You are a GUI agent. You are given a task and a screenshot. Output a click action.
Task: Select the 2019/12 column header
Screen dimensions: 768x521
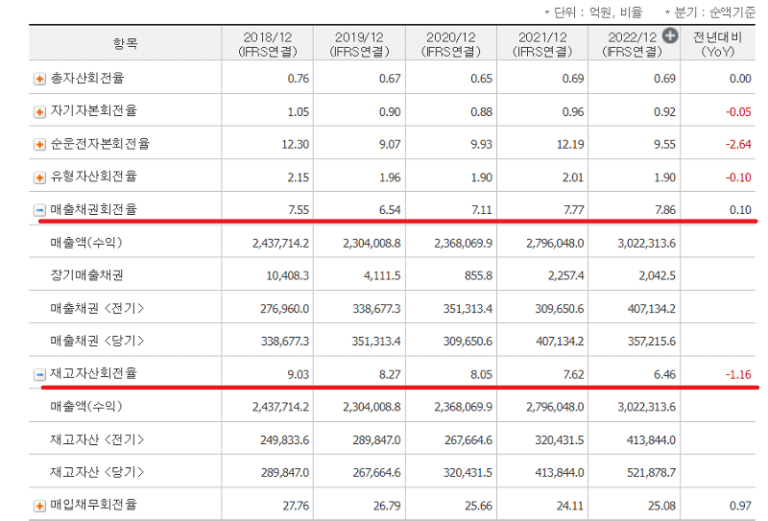click(x=360, y=43)
